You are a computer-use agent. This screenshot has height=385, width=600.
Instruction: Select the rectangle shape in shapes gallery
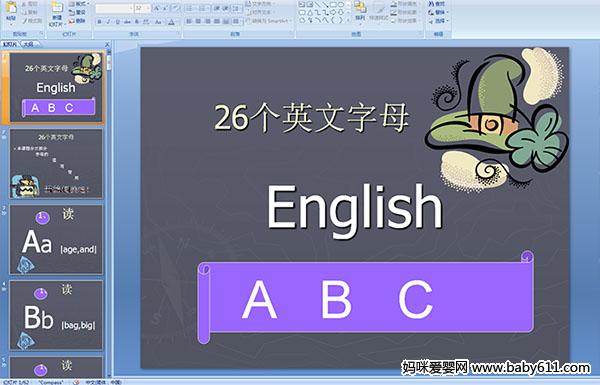click(333, 5)
